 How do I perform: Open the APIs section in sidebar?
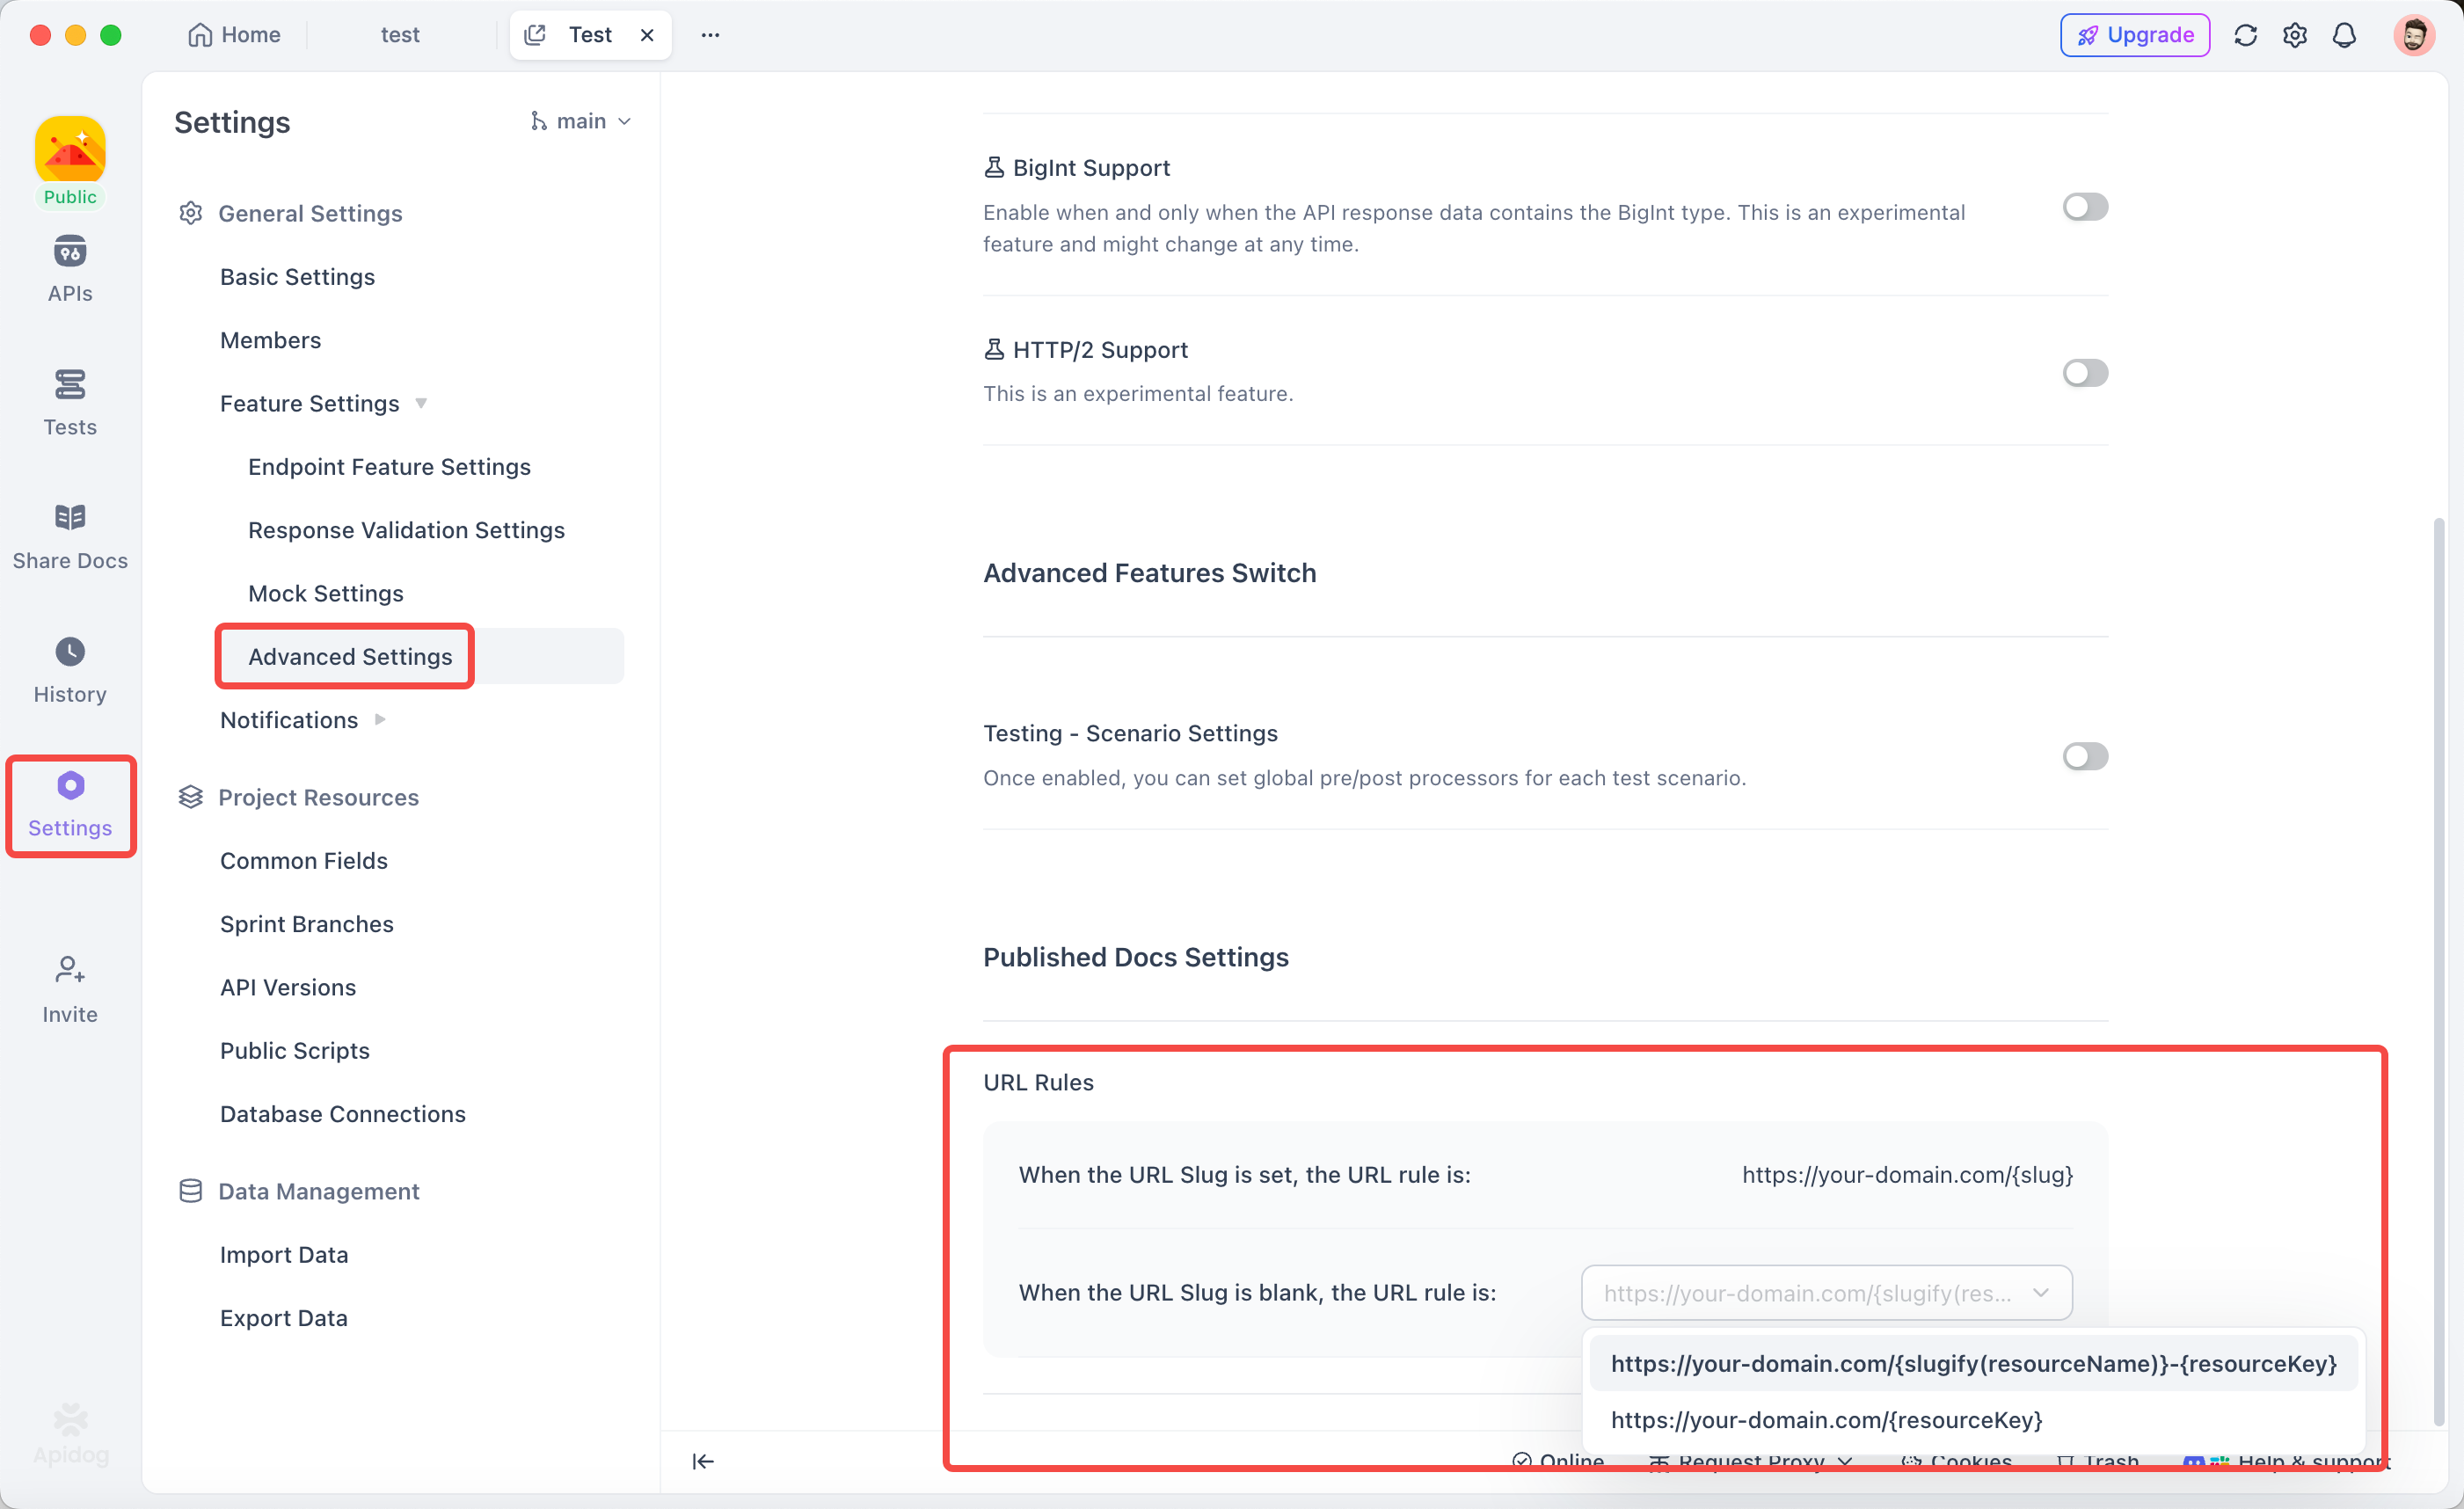(70, 269)
